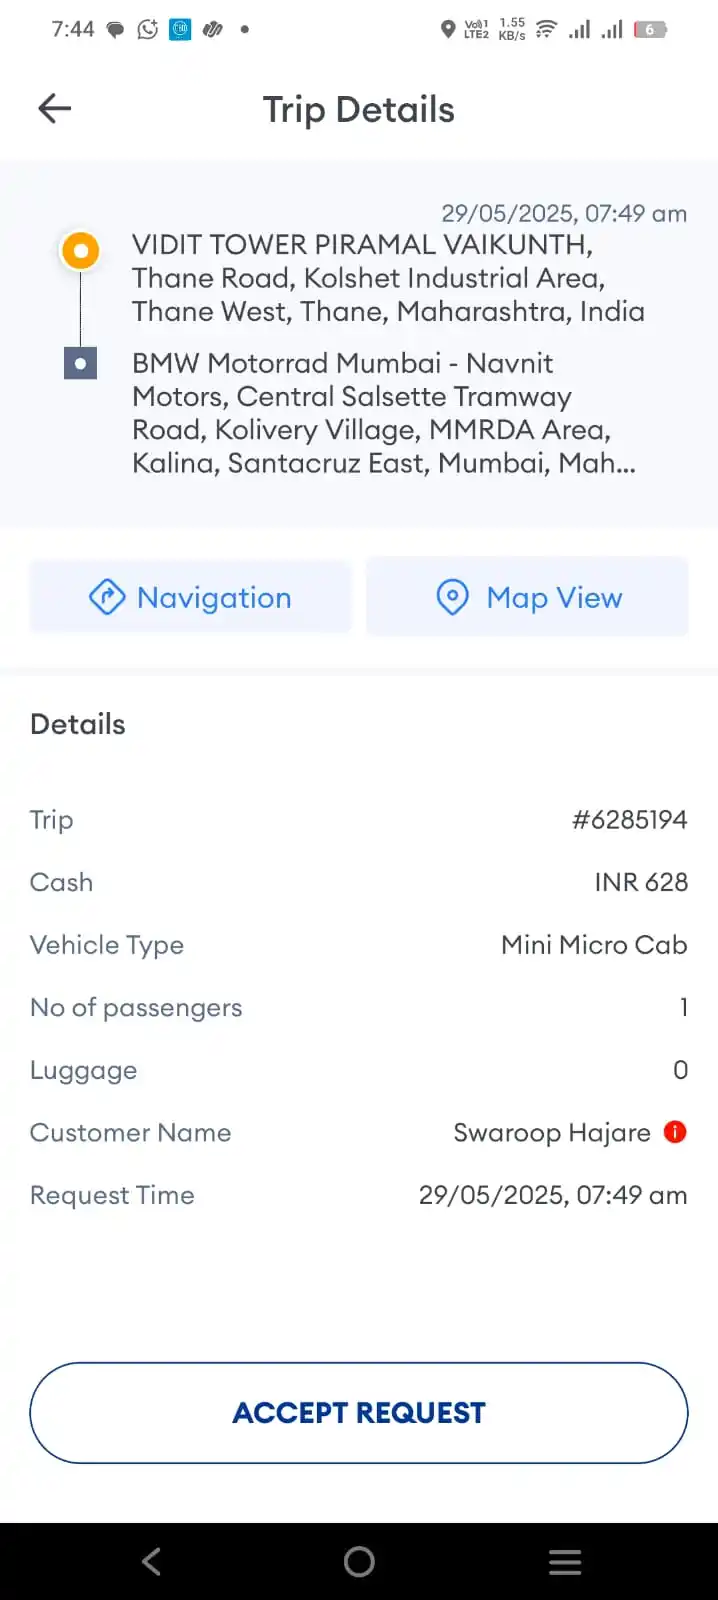Tap the battery indicator in status bar
The image size is (718, 1600).
tap(650, 29)
